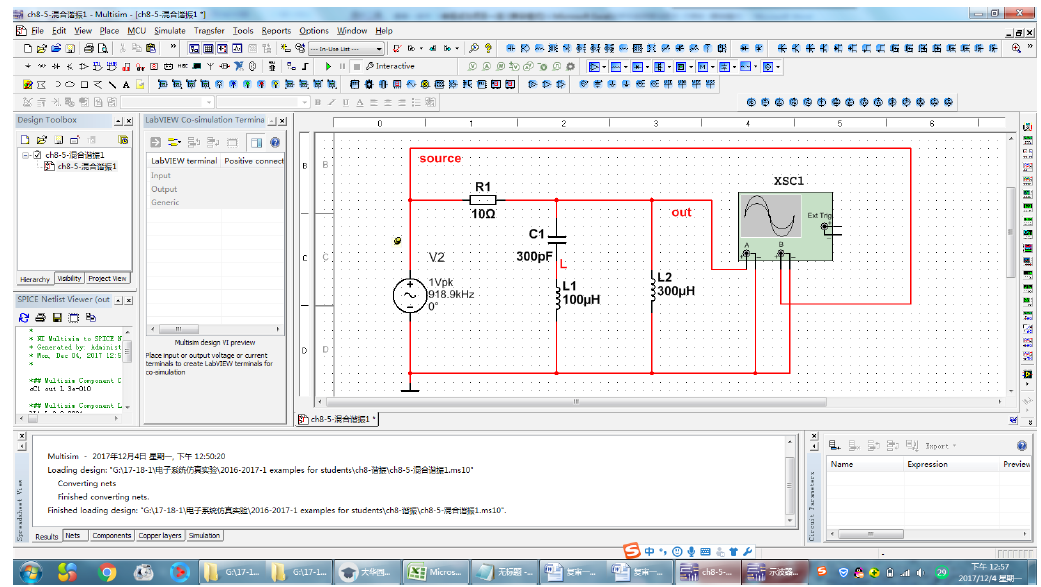Open the LabVIEW Co-simulation help icon
The width and height of the screenshot is (1041, 587).
(275, 142)
